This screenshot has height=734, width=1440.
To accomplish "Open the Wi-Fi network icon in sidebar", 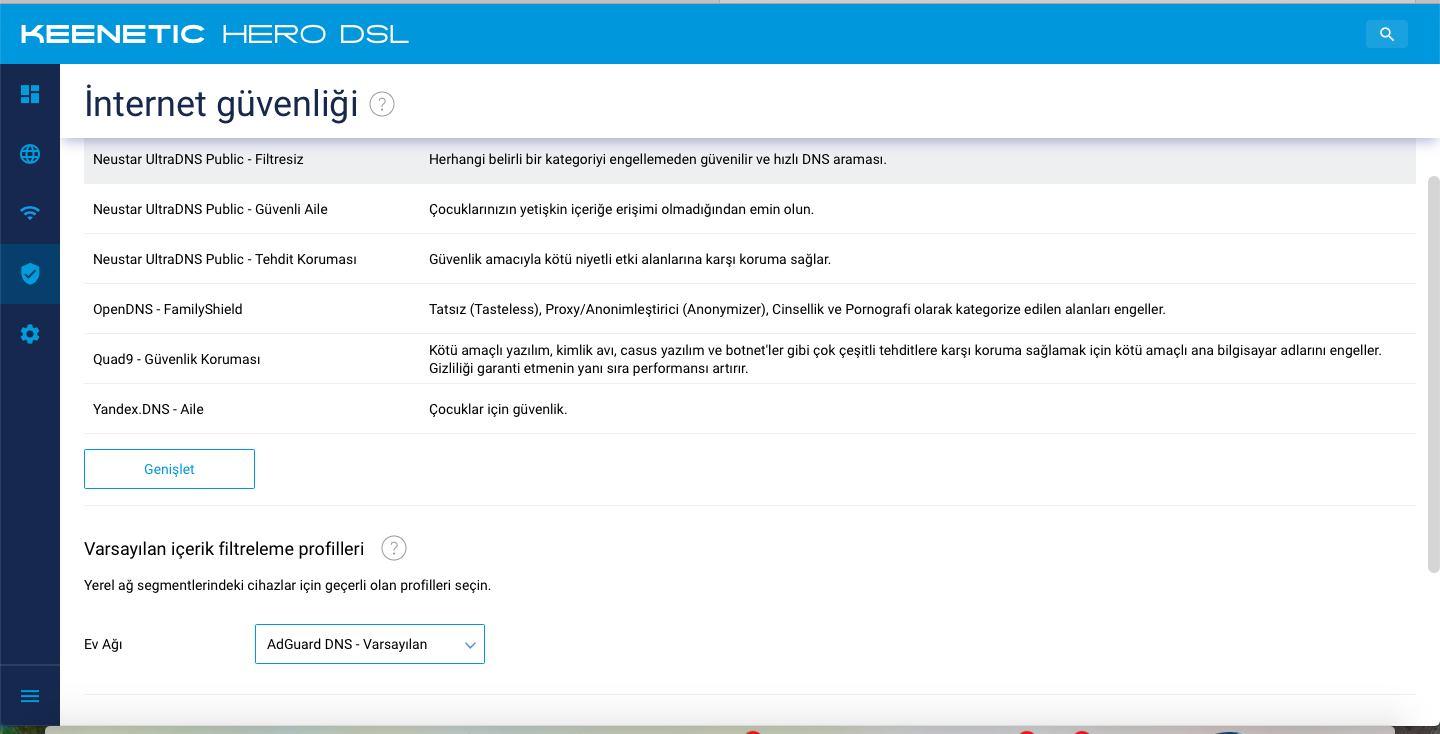I will click(x=30, y=213).
